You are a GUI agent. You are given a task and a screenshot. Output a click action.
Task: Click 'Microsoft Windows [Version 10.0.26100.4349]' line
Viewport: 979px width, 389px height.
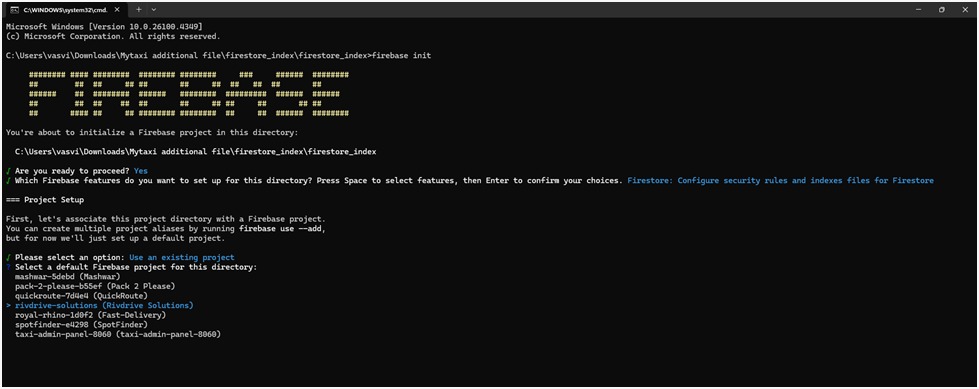tap(104, 27)
